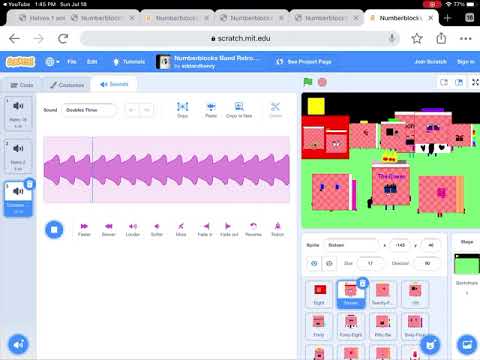The width and height of the screenshot is (480, 360).
Task: Apply the Slower sound effect
Action: [108, 229]
